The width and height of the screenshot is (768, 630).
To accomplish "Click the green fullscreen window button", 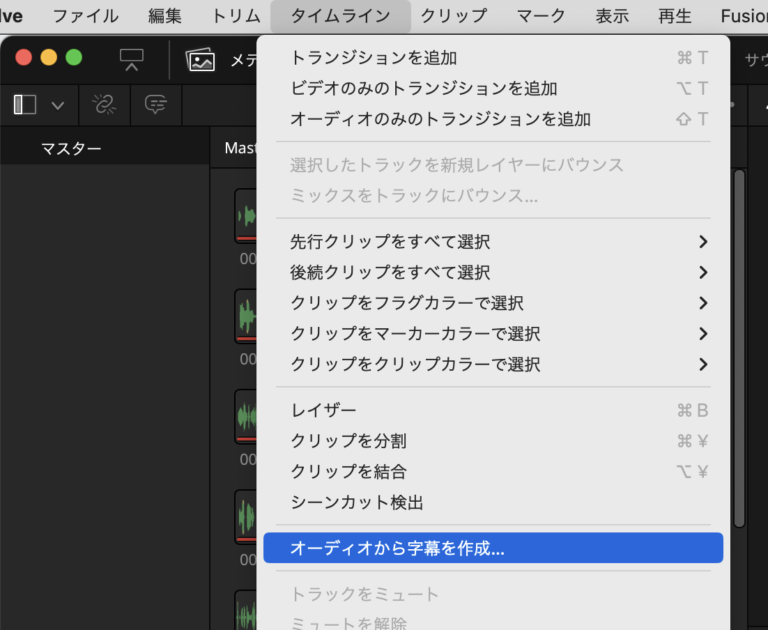I will (74, 58).
